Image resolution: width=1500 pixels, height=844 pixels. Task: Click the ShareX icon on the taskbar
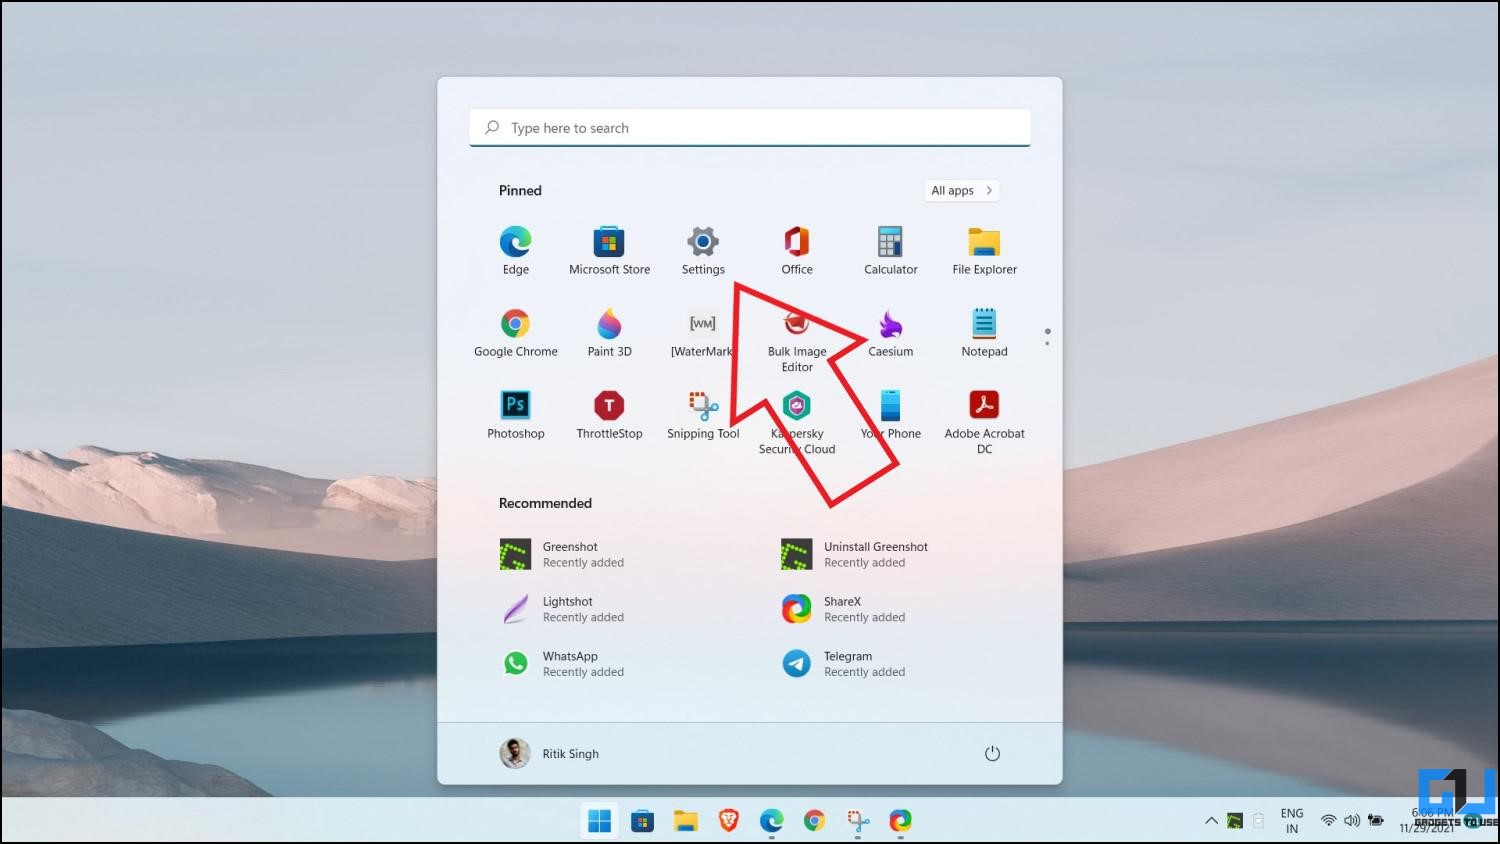pyautogui.click(x=901, y=821)
